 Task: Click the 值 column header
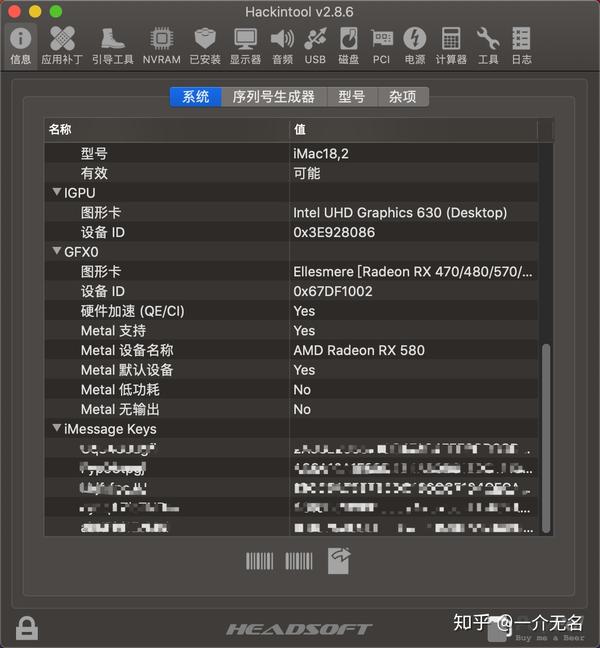[413, 129]
